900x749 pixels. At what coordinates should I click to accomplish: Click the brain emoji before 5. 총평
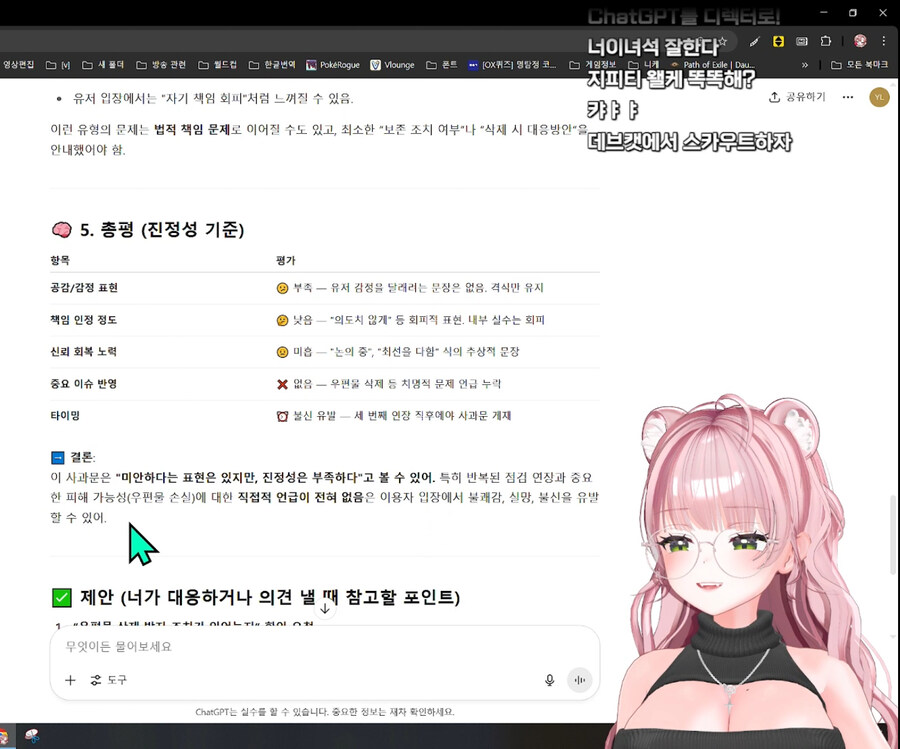[x=62, y=230]
